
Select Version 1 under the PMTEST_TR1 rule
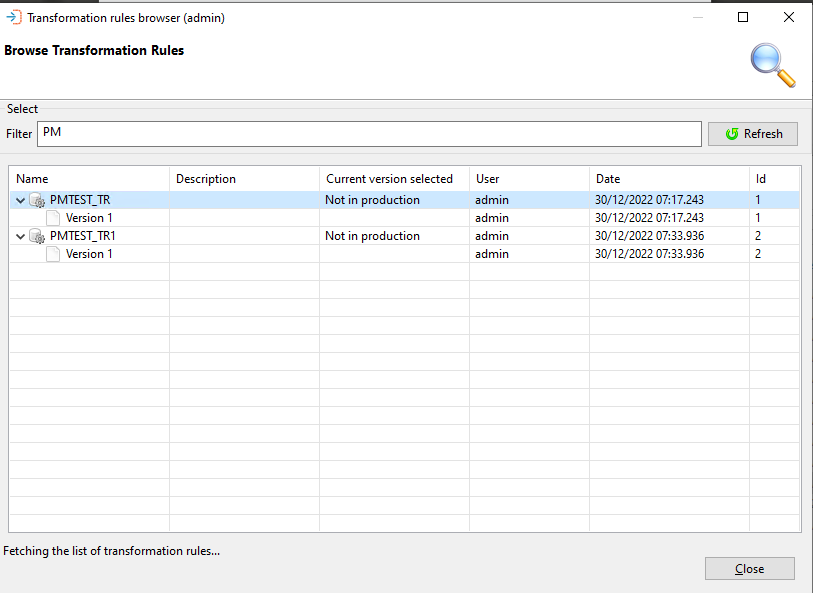click(89, 254)
